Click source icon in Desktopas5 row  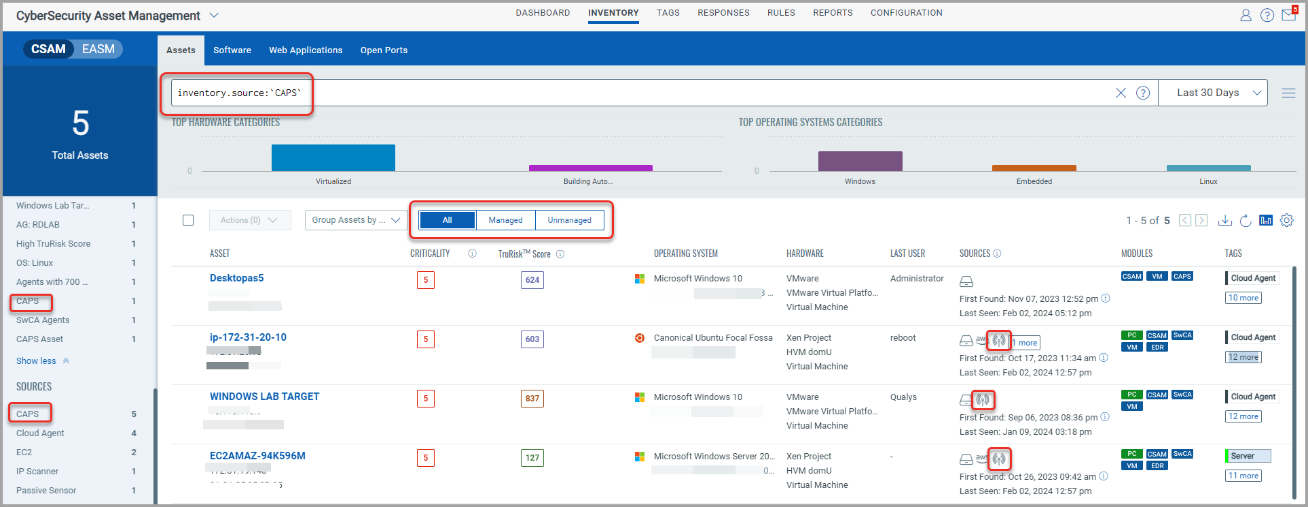[966, 281]
